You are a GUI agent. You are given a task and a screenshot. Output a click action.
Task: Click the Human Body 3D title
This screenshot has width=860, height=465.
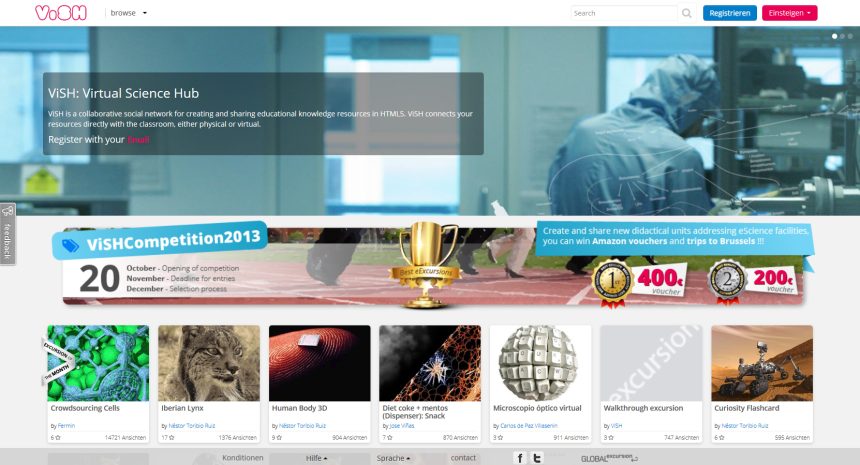[x=299, y=409]
